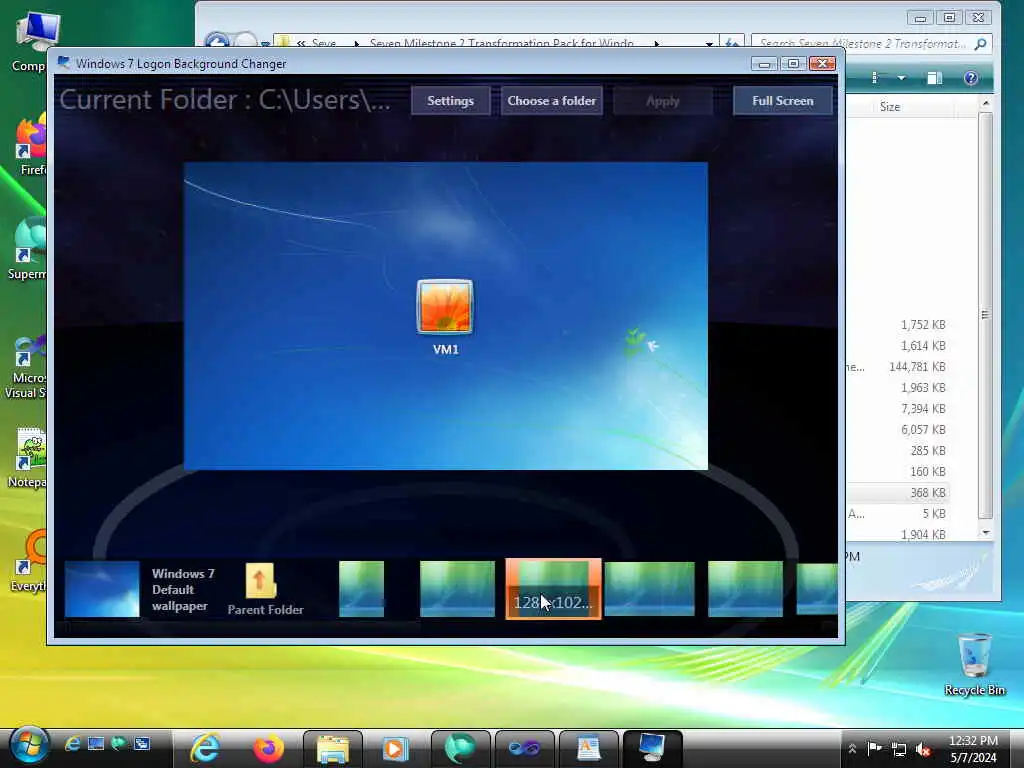Launch Internet Explorer from Quick Launch
This screenshot has width=1024, height=768.
pos(72,744)
